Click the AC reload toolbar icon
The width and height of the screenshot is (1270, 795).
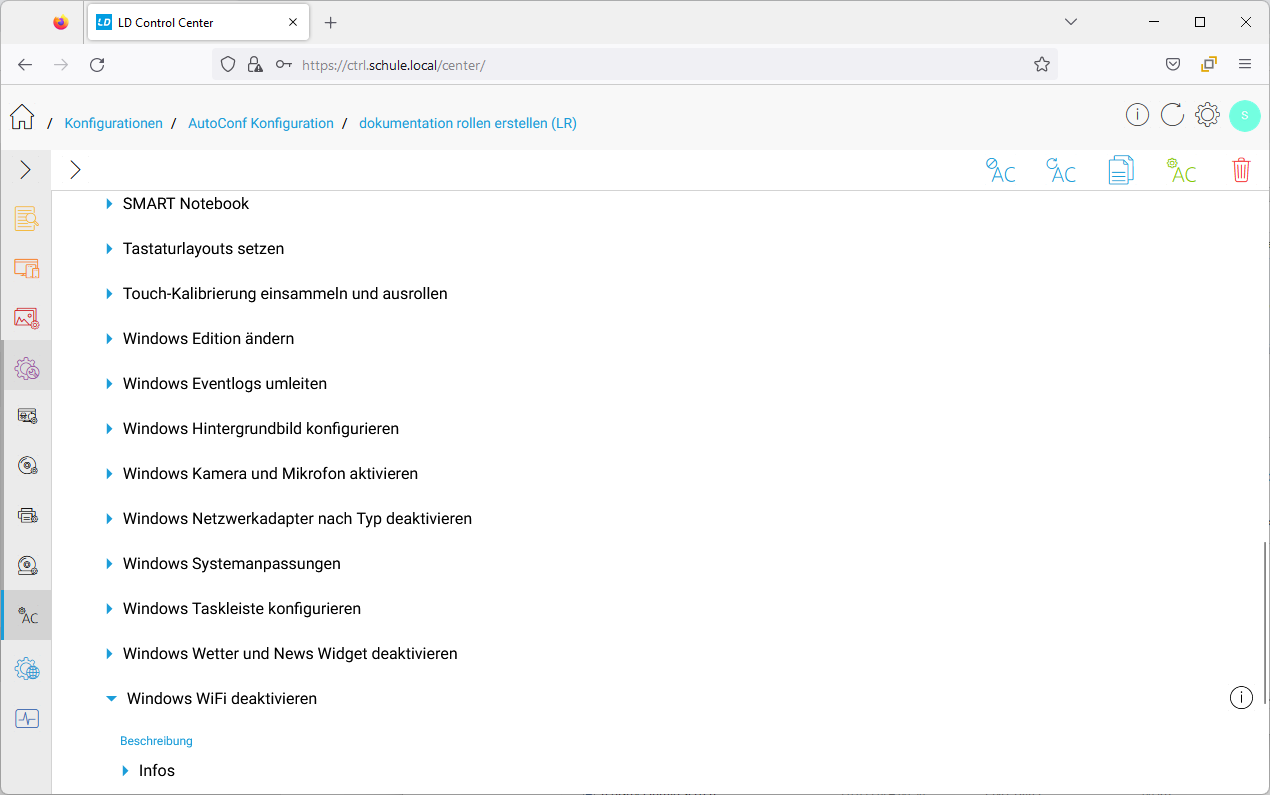coord(1061,170)
